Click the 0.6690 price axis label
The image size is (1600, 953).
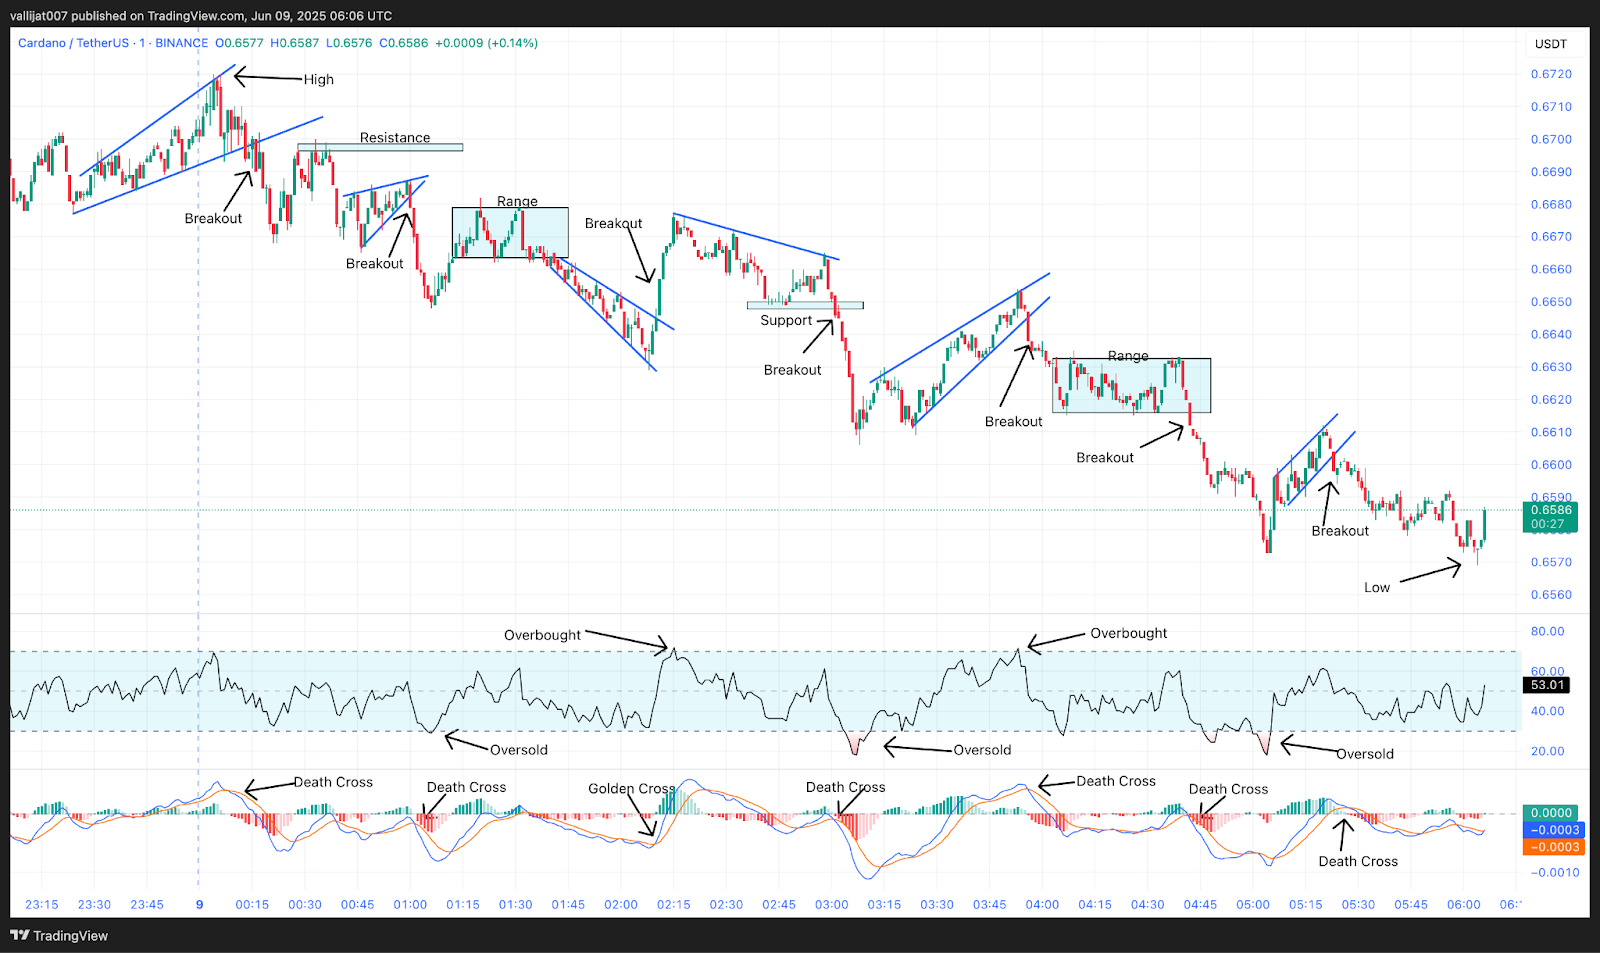1551,172
